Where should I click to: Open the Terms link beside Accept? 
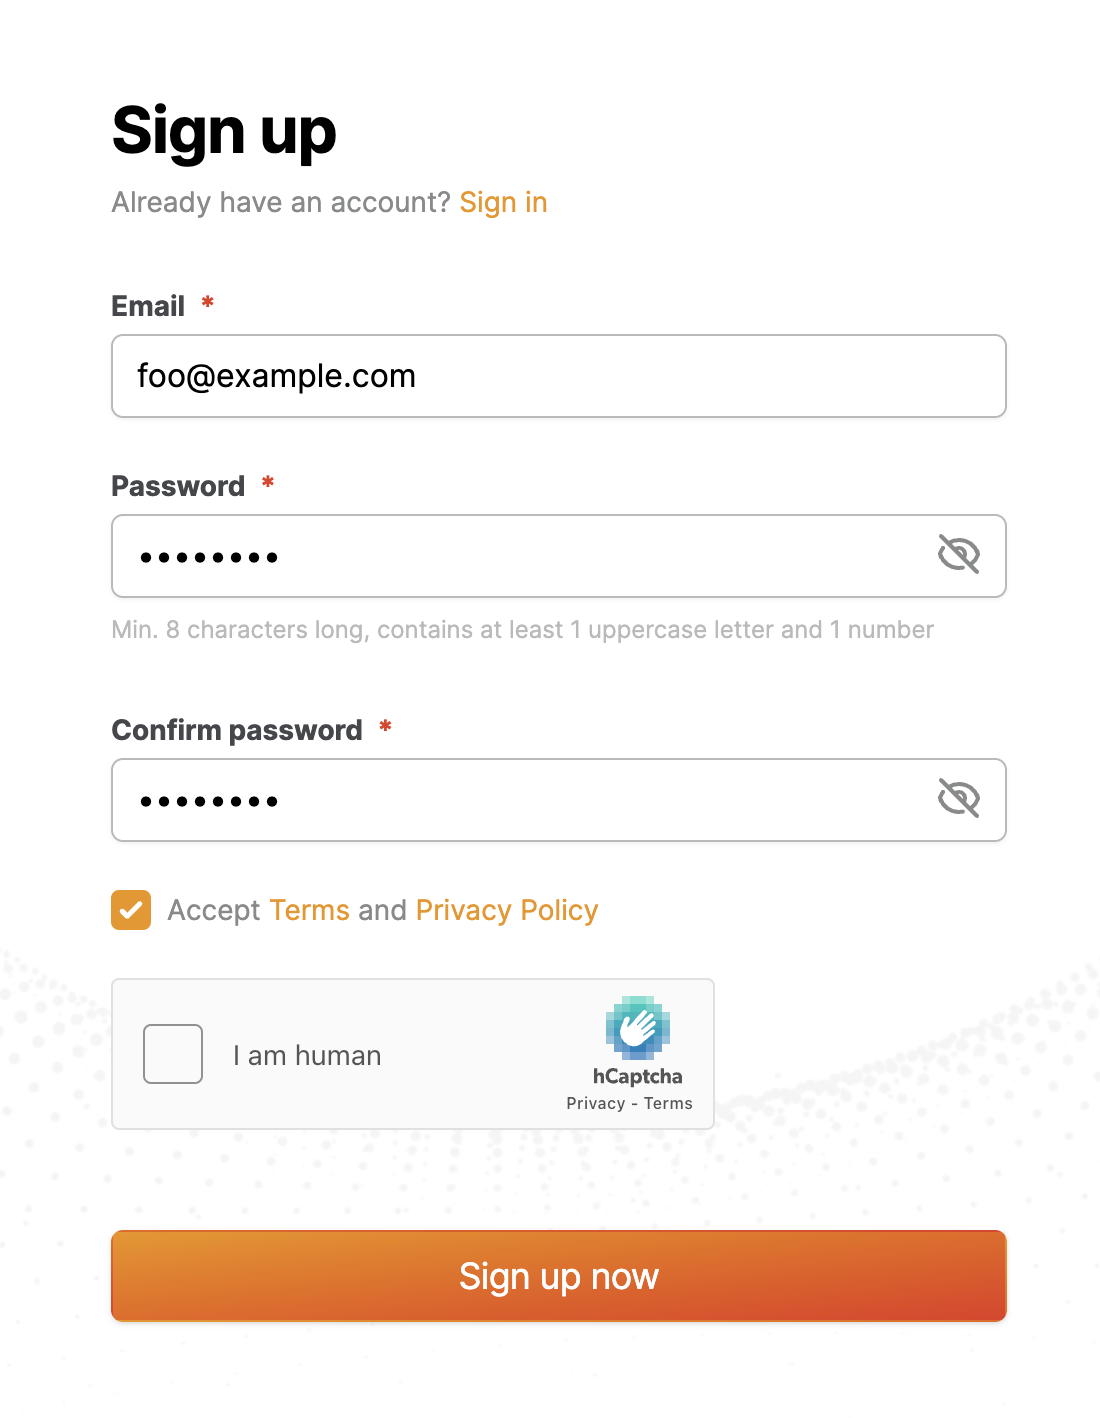coord(309,910)
